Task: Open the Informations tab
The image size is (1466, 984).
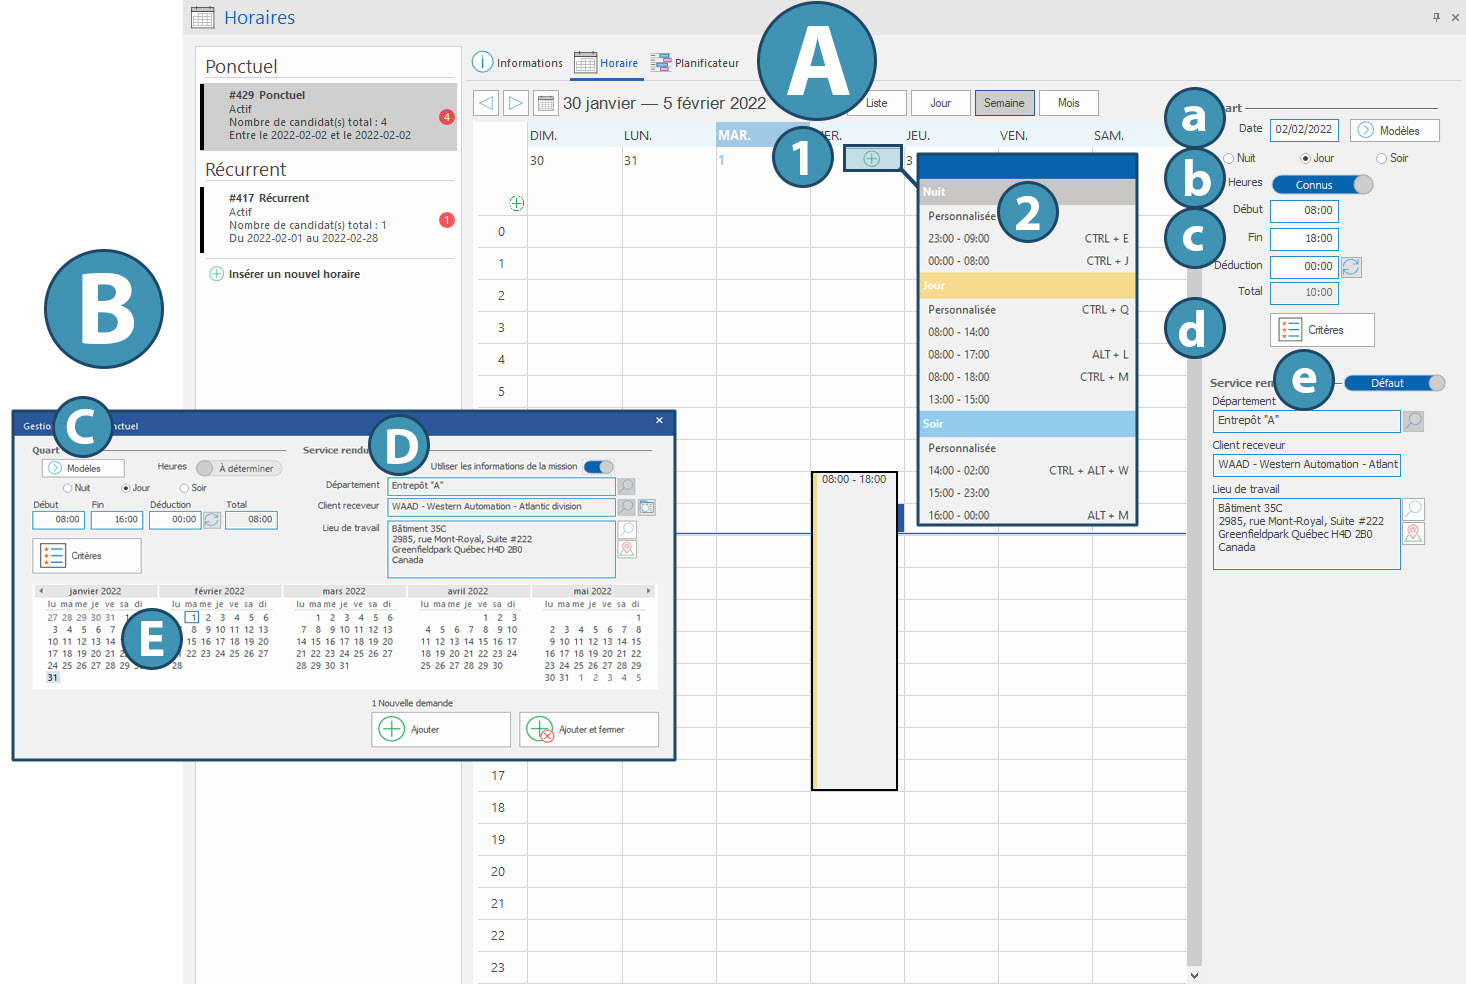Action: click(x=518, y=63)
